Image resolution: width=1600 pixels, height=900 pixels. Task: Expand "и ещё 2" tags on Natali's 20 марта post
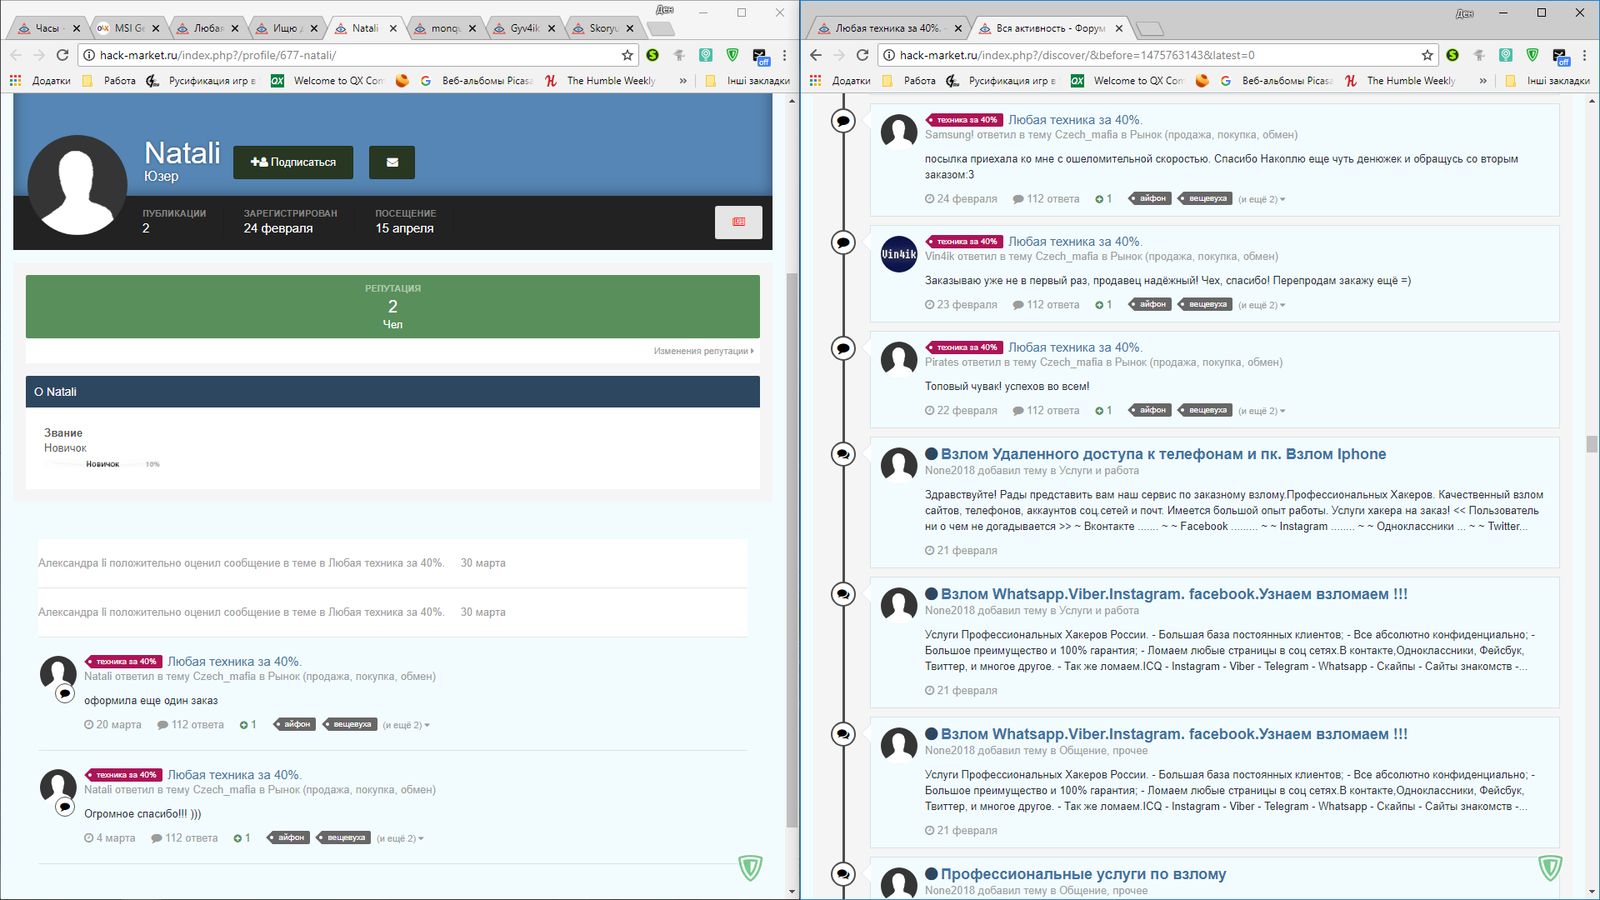[x=406, y=725]
